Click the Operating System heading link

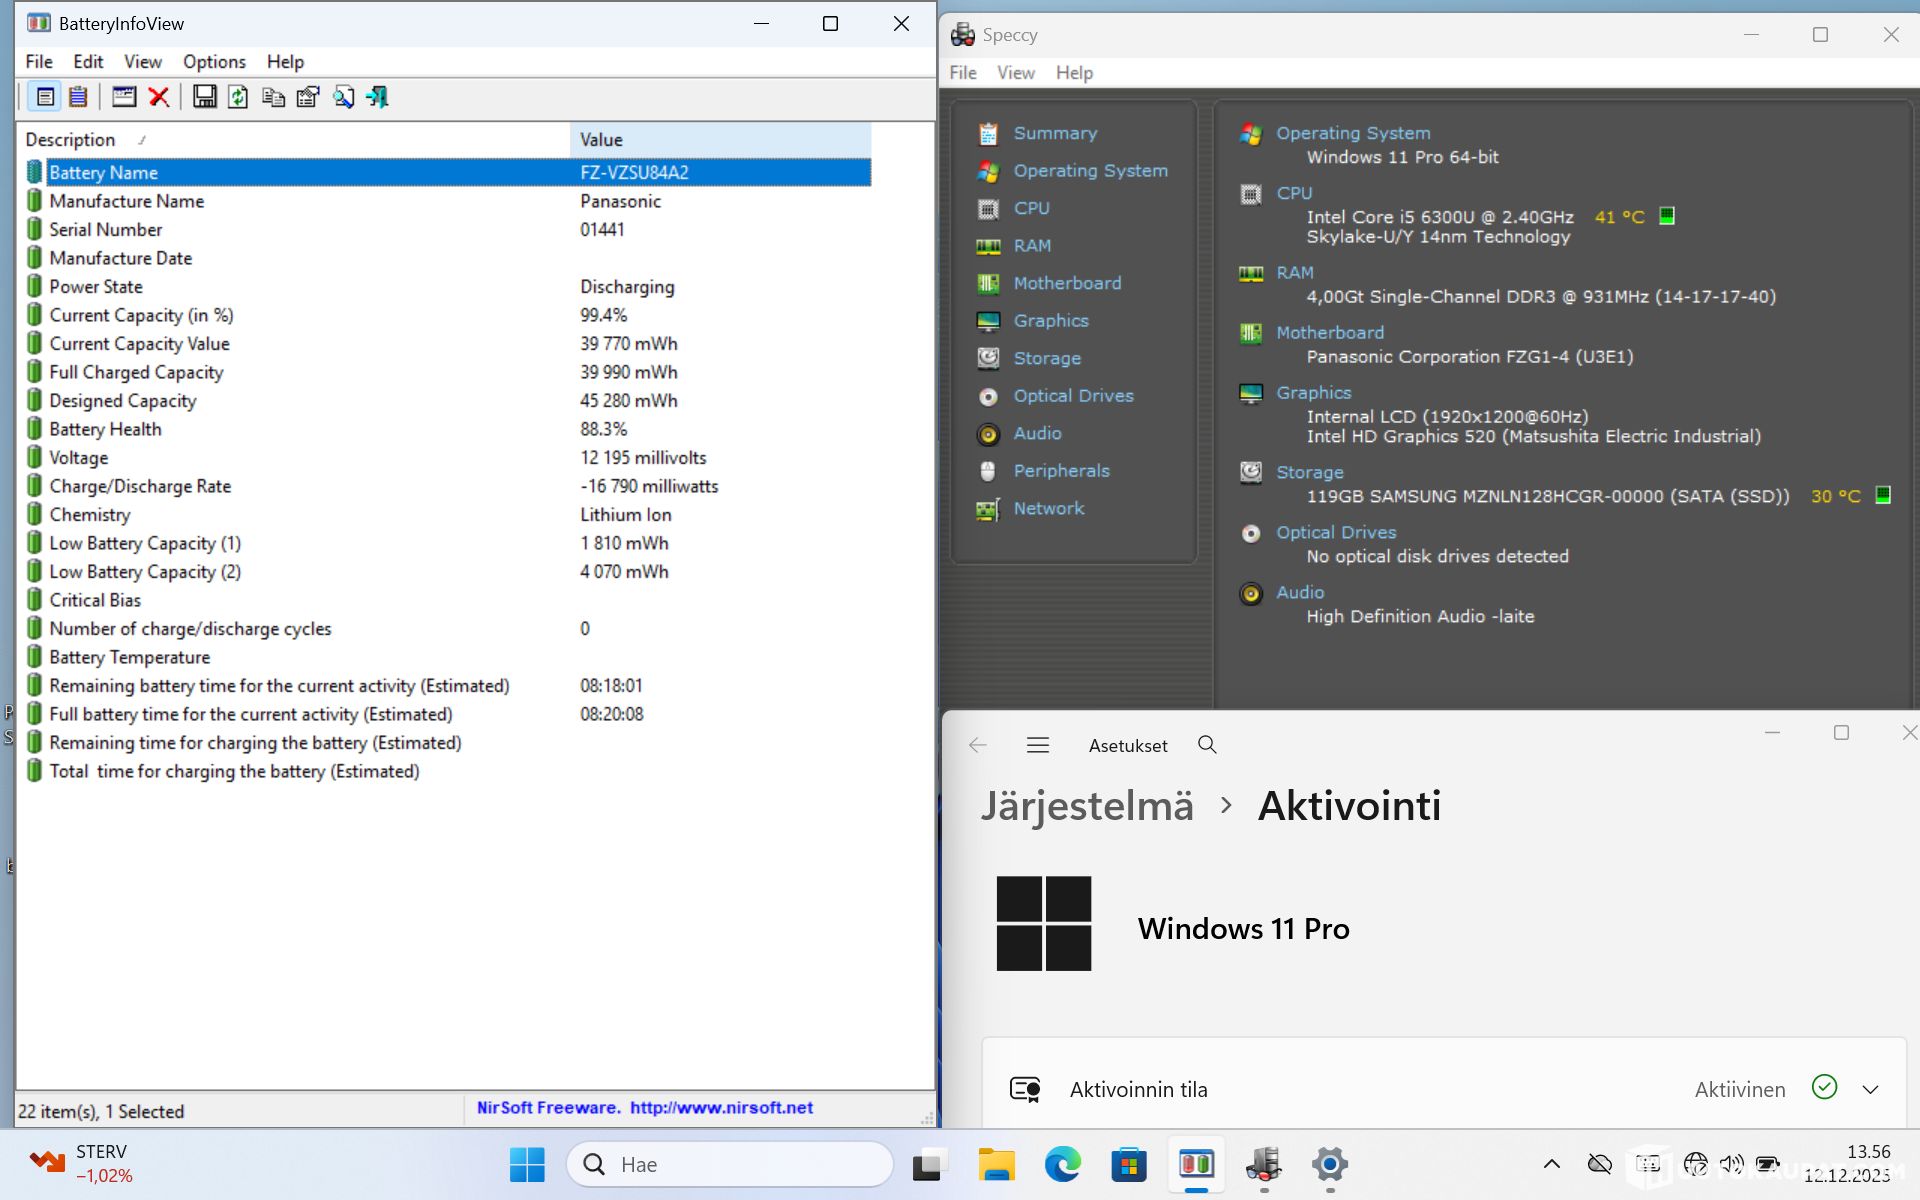click(1352, 133)
